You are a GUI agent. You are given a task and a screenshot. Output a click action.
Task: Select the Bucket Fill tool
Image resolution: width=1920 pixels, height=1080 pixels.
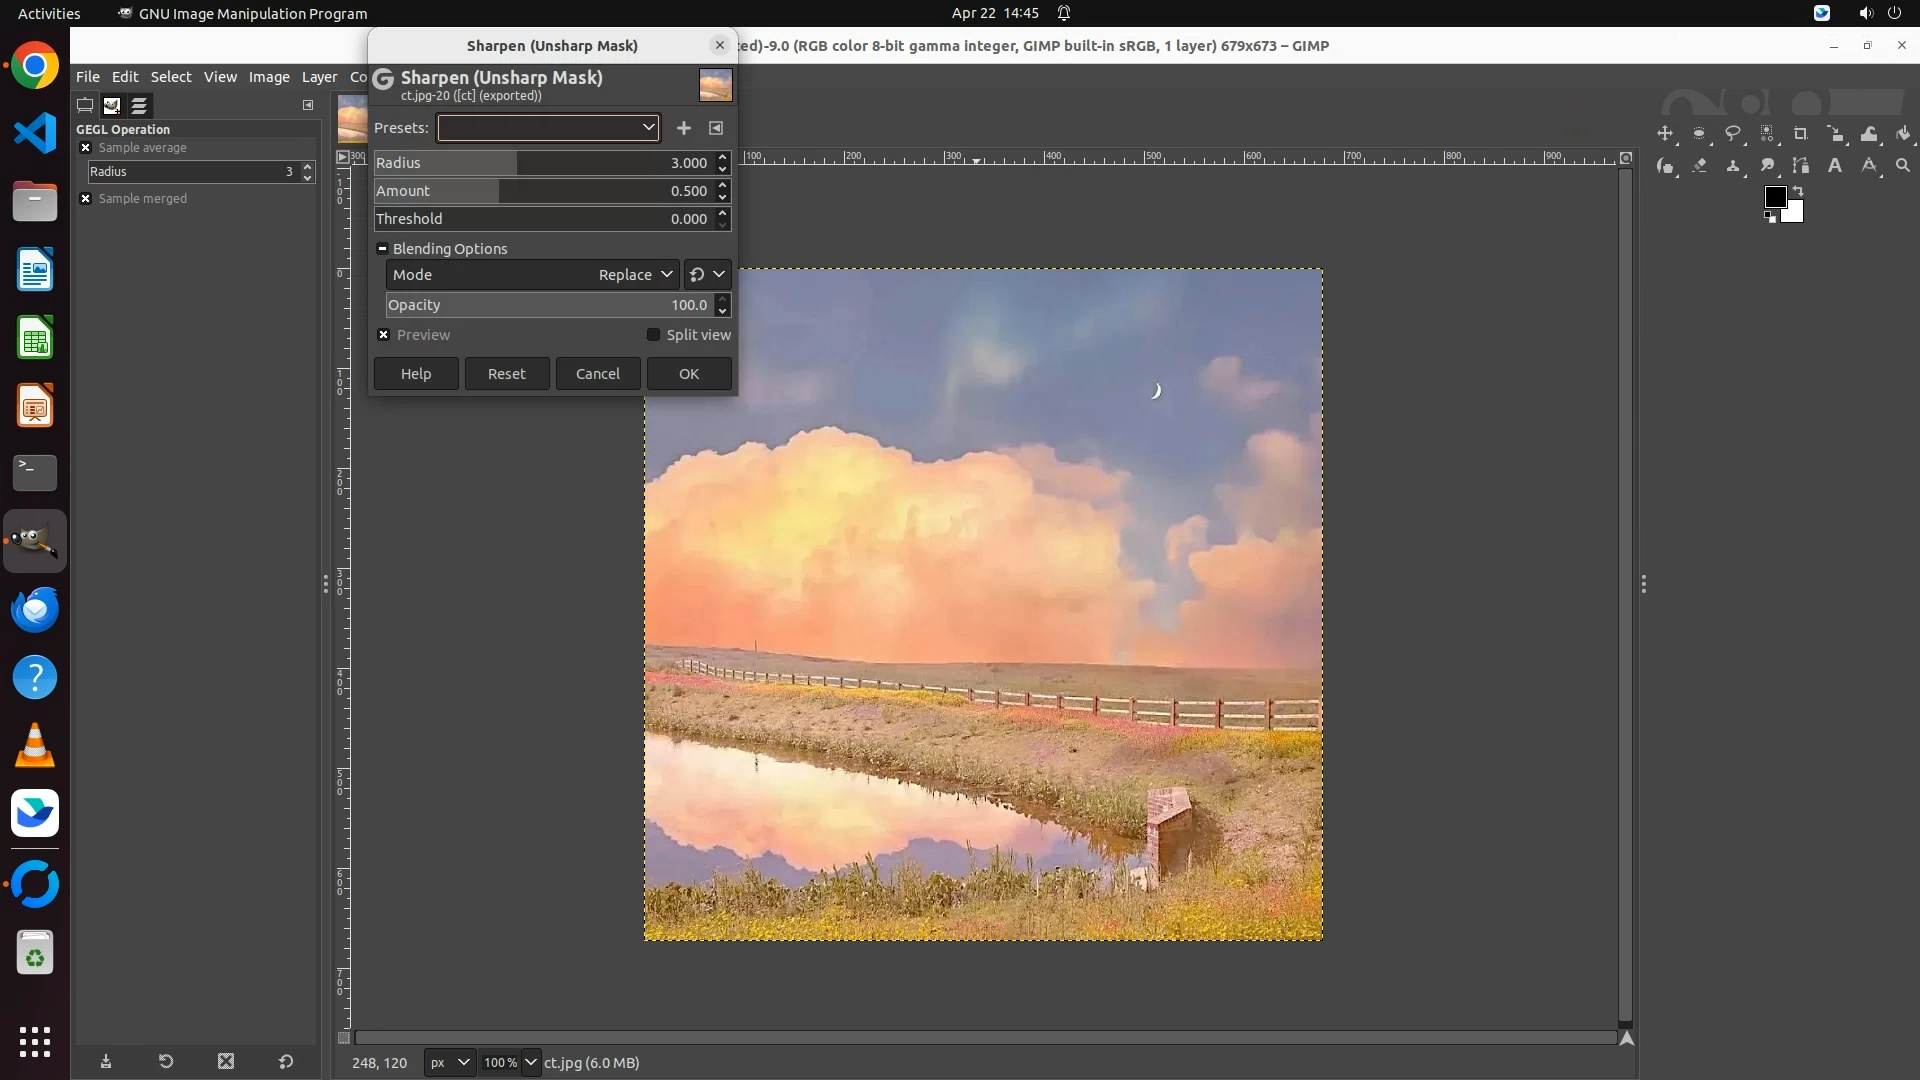(x=1903, y=134)
